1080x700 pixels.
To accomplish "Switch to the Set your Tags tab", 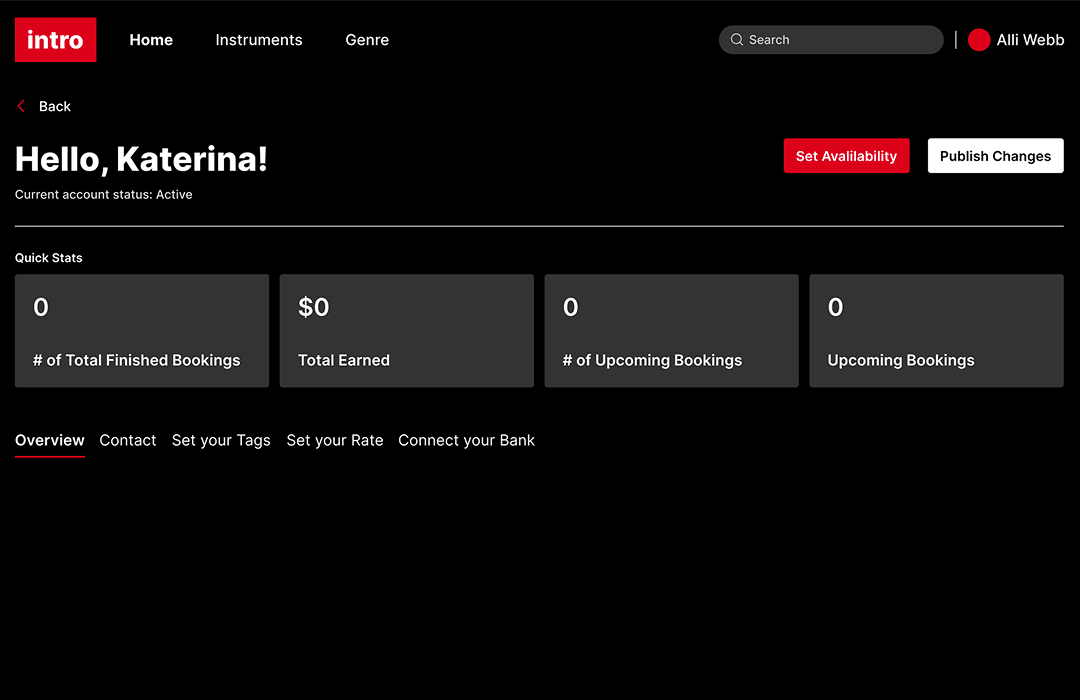I will (x=221, y=440).
